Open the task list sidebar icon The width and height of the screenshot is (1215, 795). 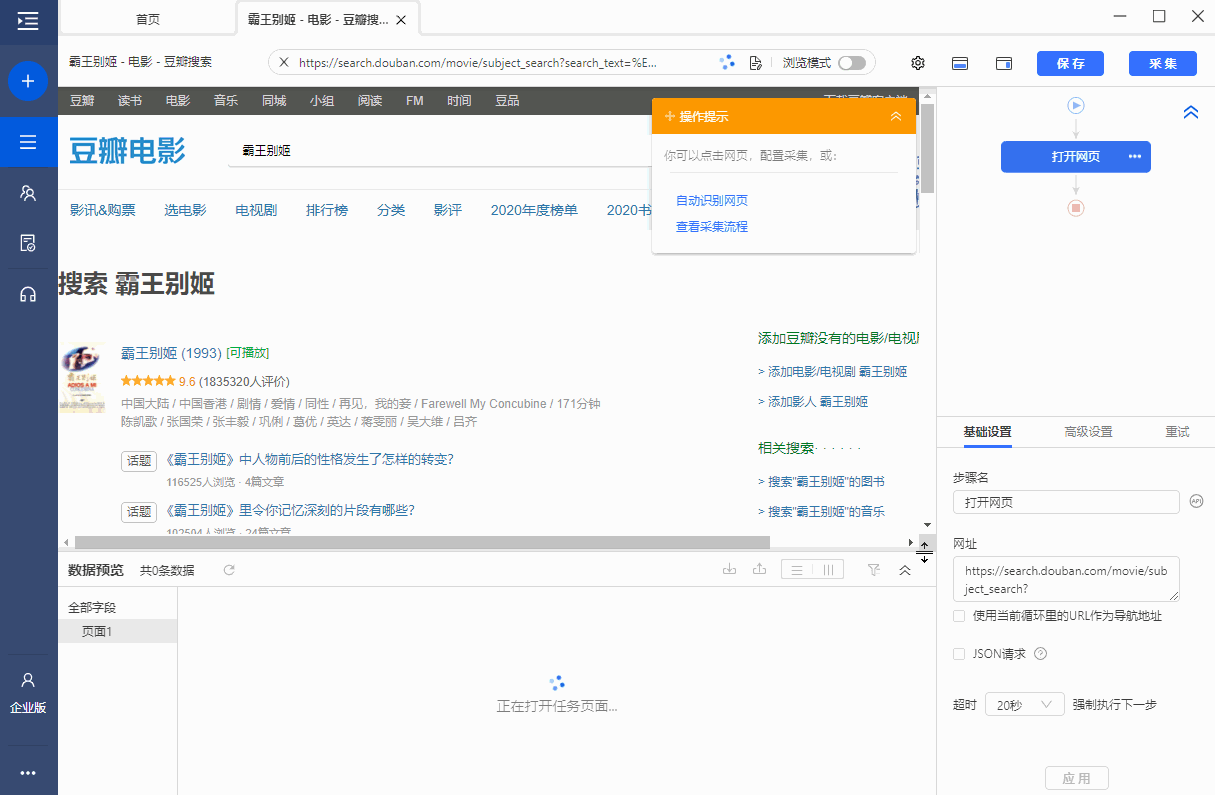[x=28, y=142]
